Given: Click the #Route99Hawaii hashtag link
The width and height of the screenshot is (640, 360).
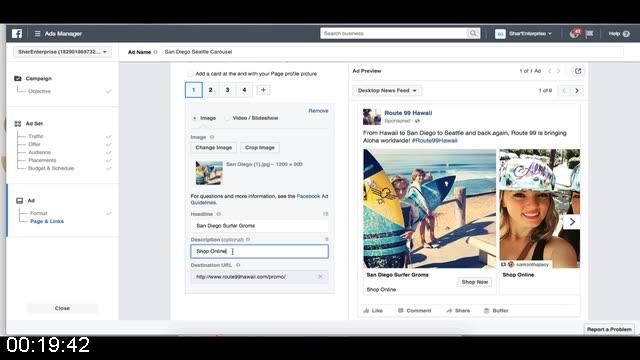Looking at the screenshot, I should tap(434, 140).
